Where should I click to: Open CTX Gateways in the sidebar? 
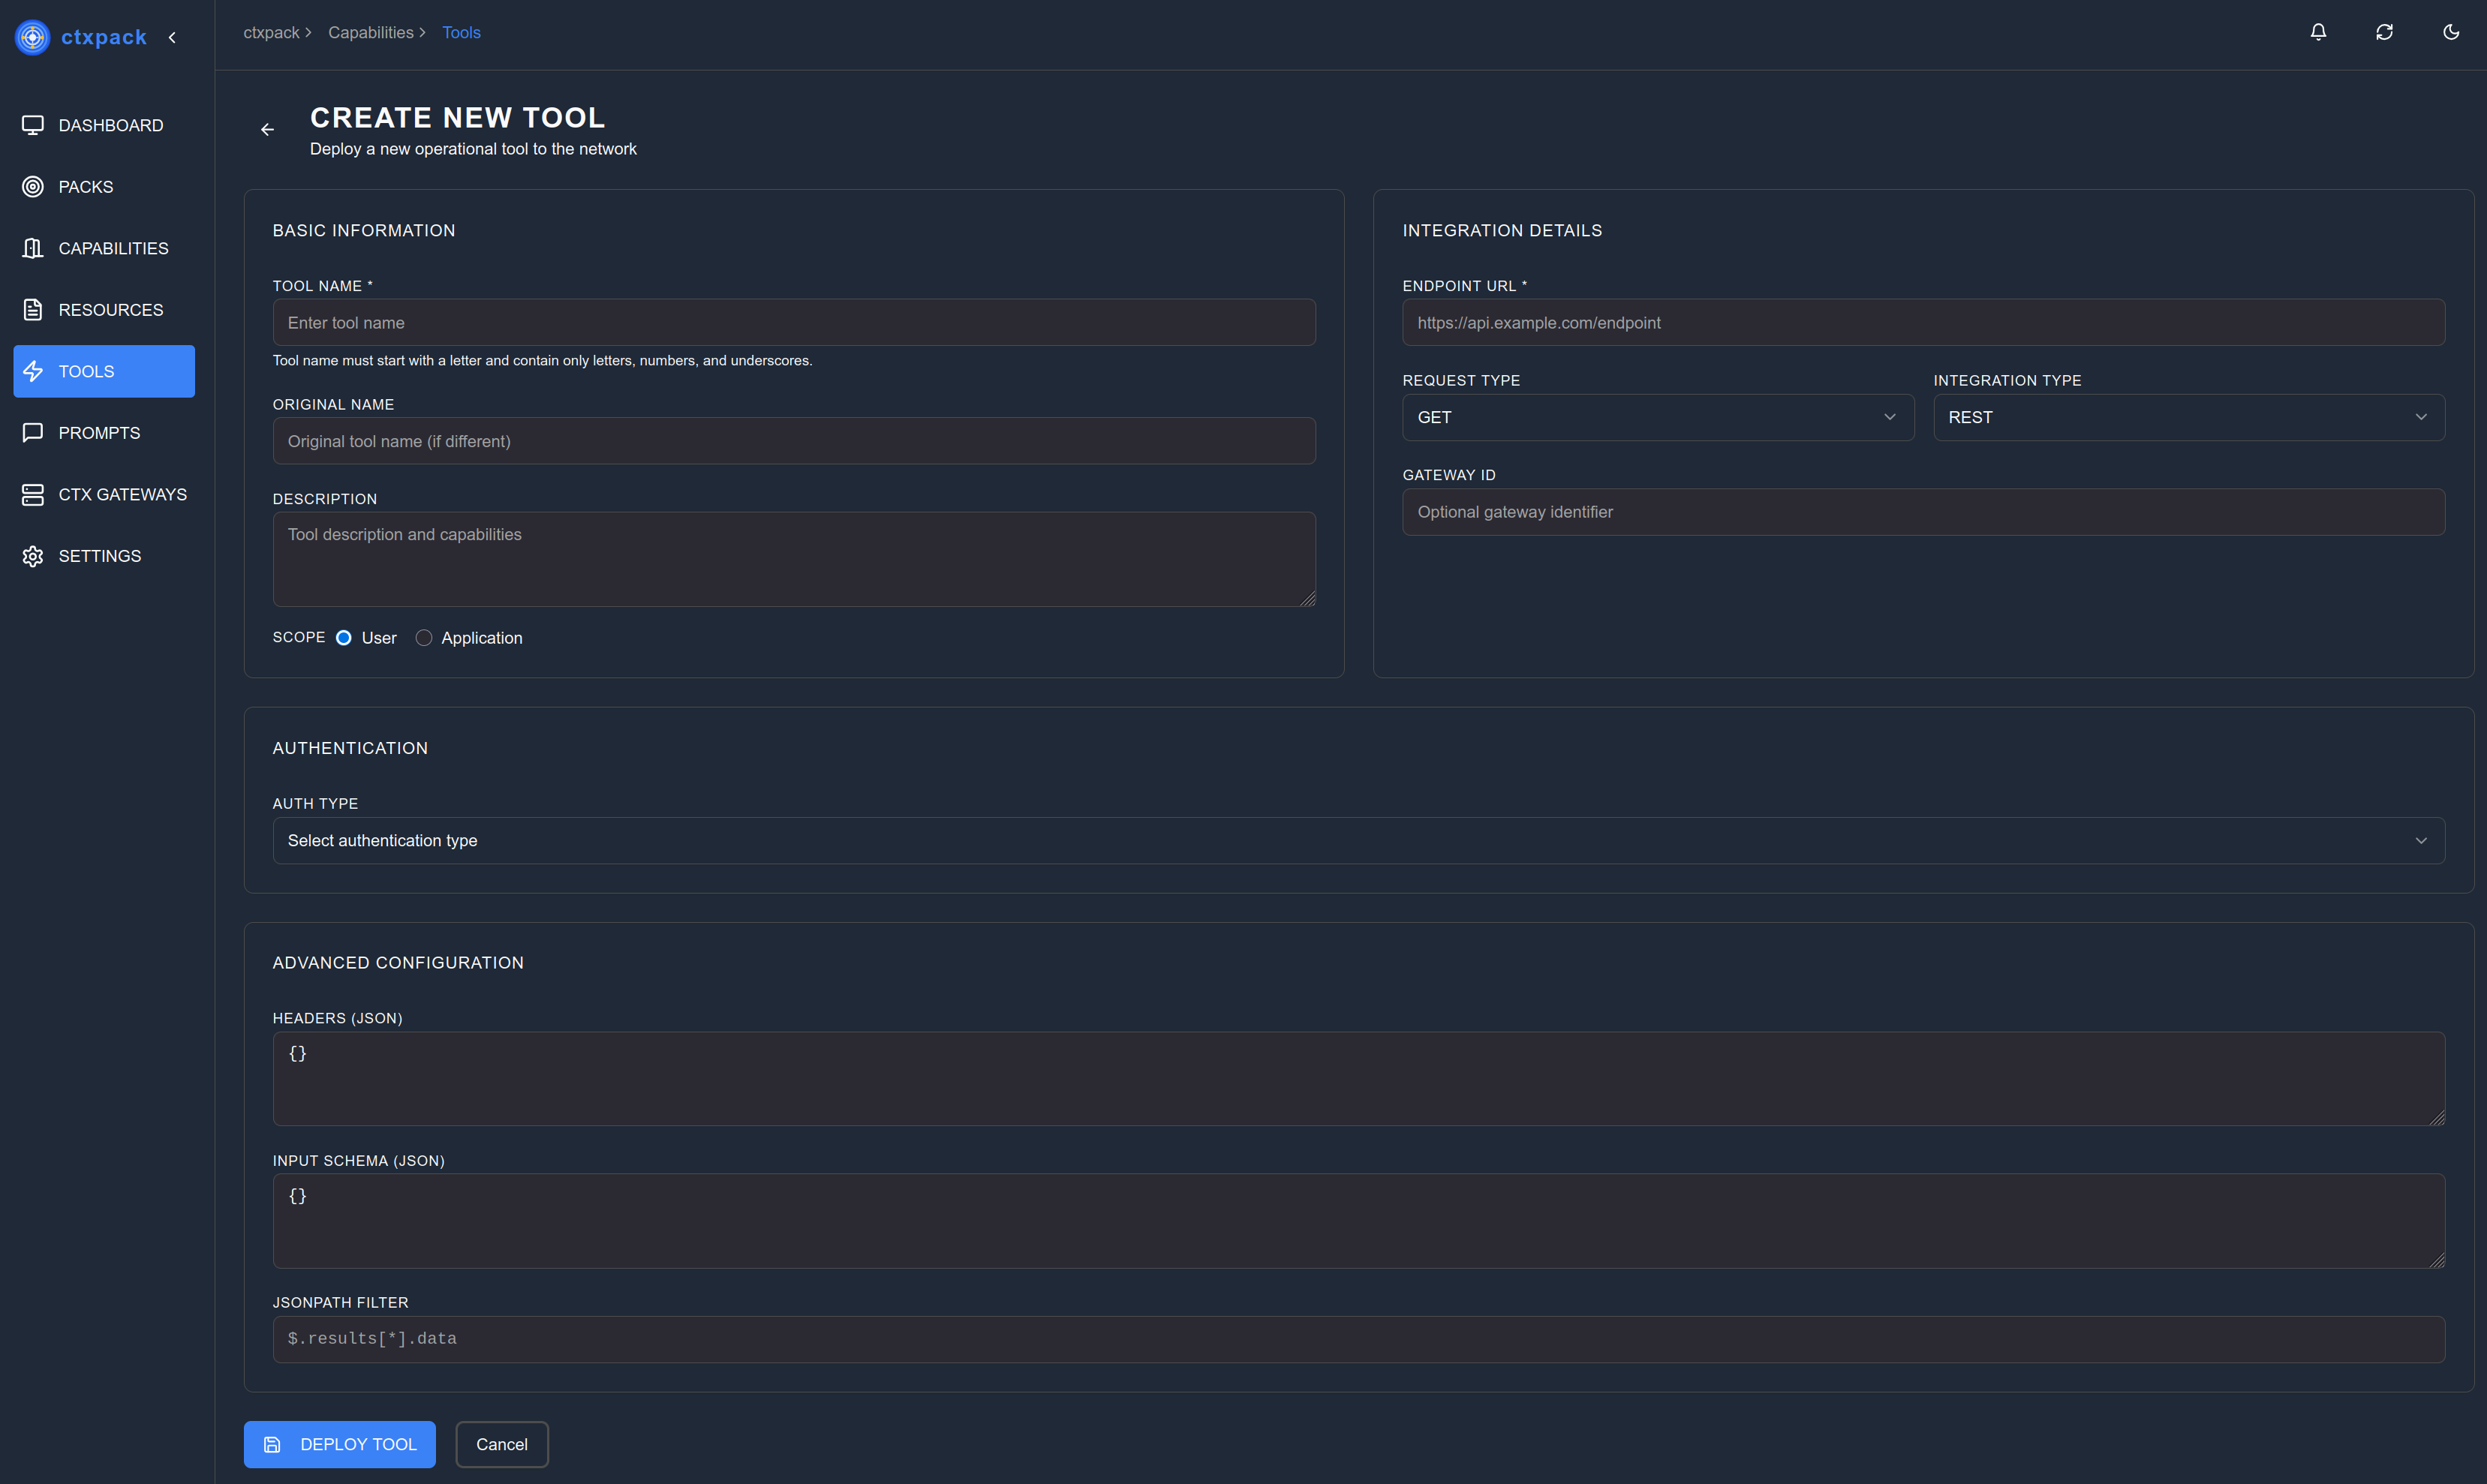[104, 495]
